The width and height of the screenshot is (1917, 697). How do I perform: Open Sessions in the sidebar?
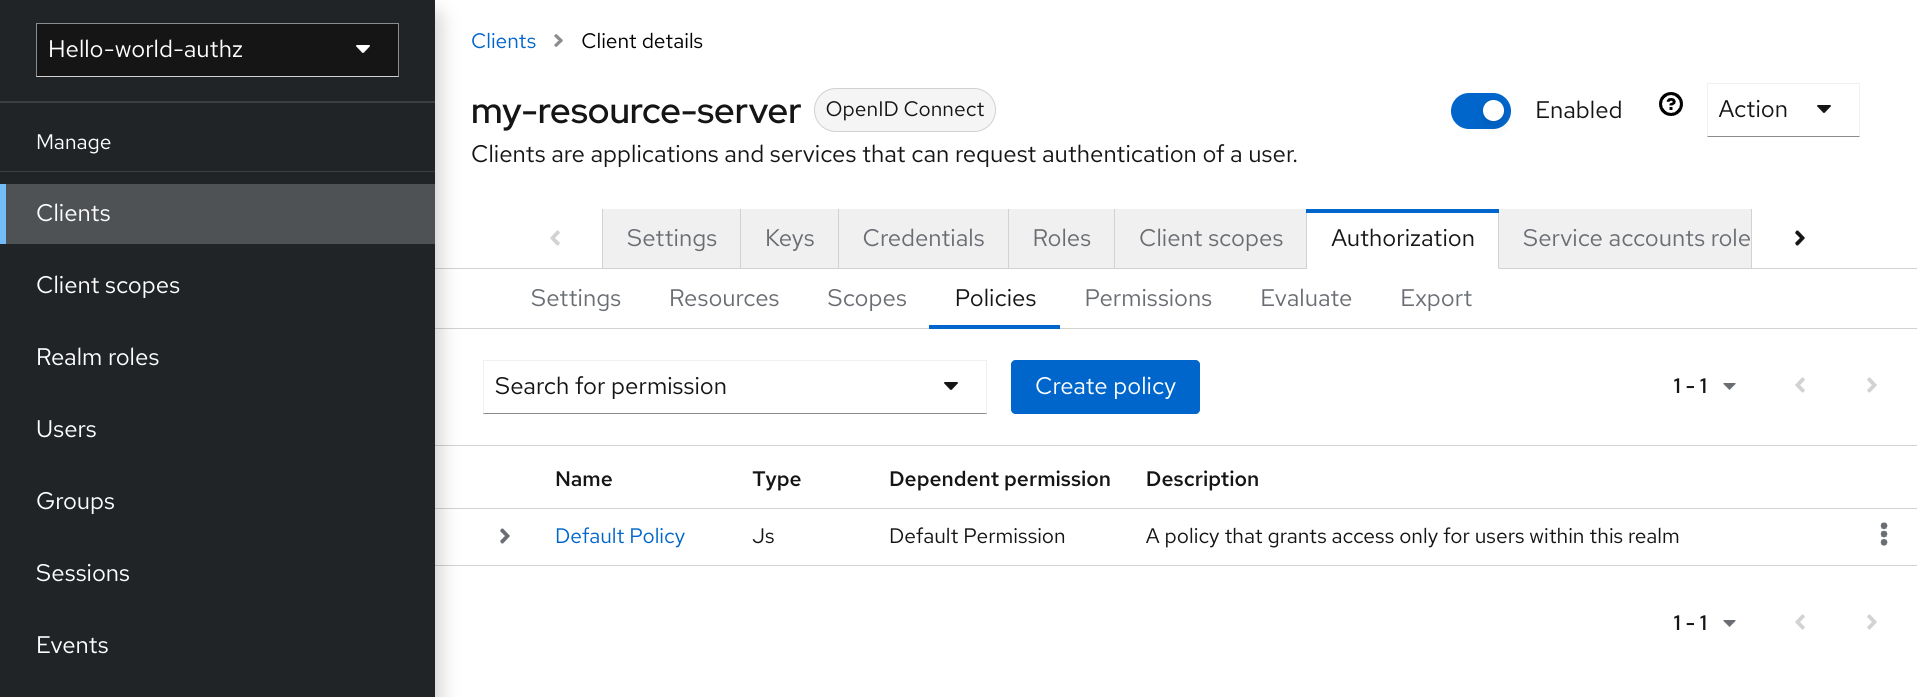point(217,573)
